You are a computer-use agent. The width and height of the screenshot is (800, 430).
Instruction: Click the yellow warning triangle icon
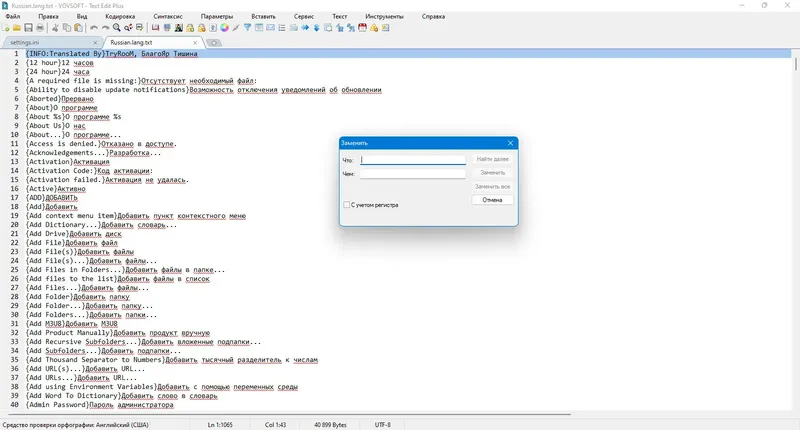[x=374, y=28]
